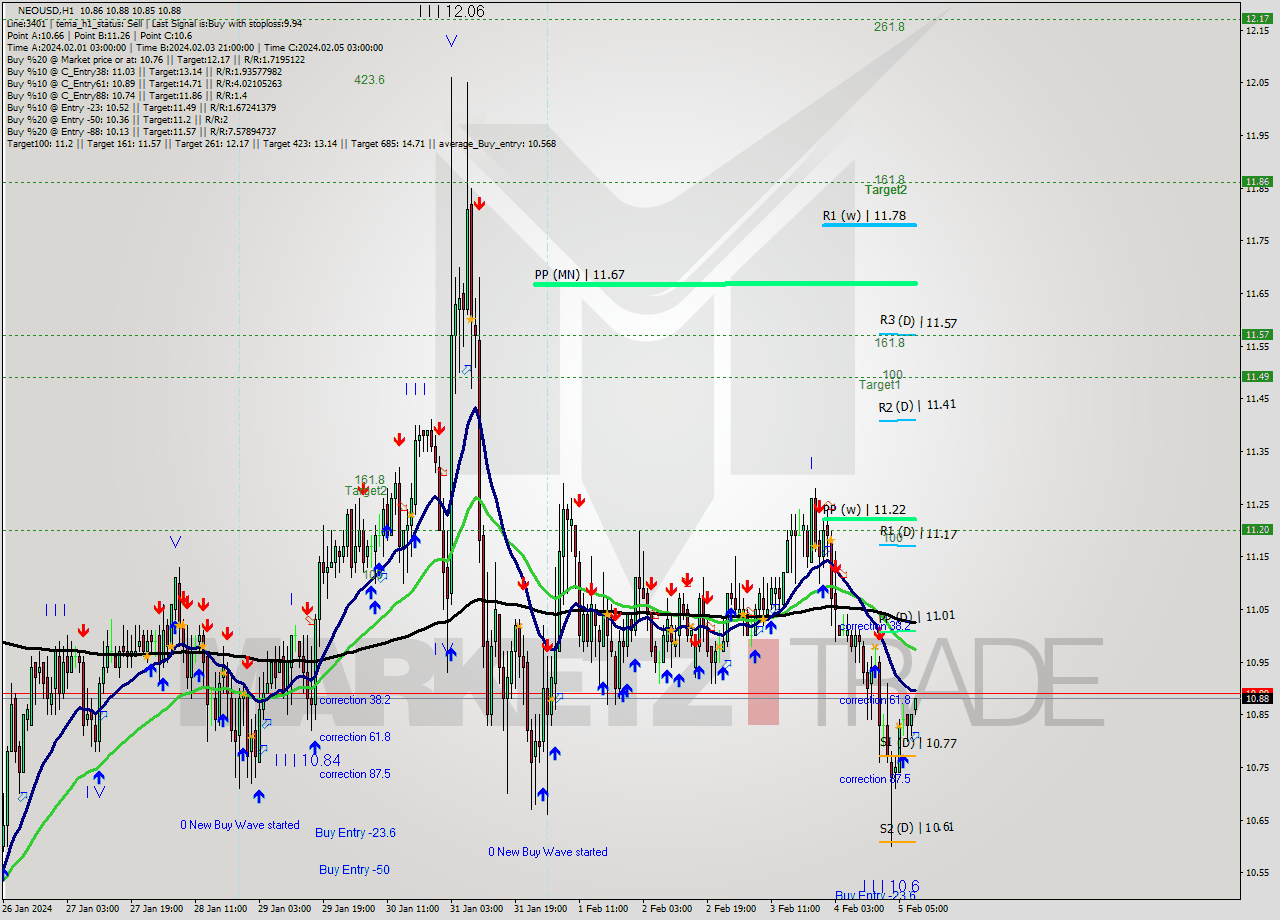The image size is (1280, 920).
Task: Click the '1 Feb 11:00' time axis label
Action: pyautogui.click(x=604, y=909)
